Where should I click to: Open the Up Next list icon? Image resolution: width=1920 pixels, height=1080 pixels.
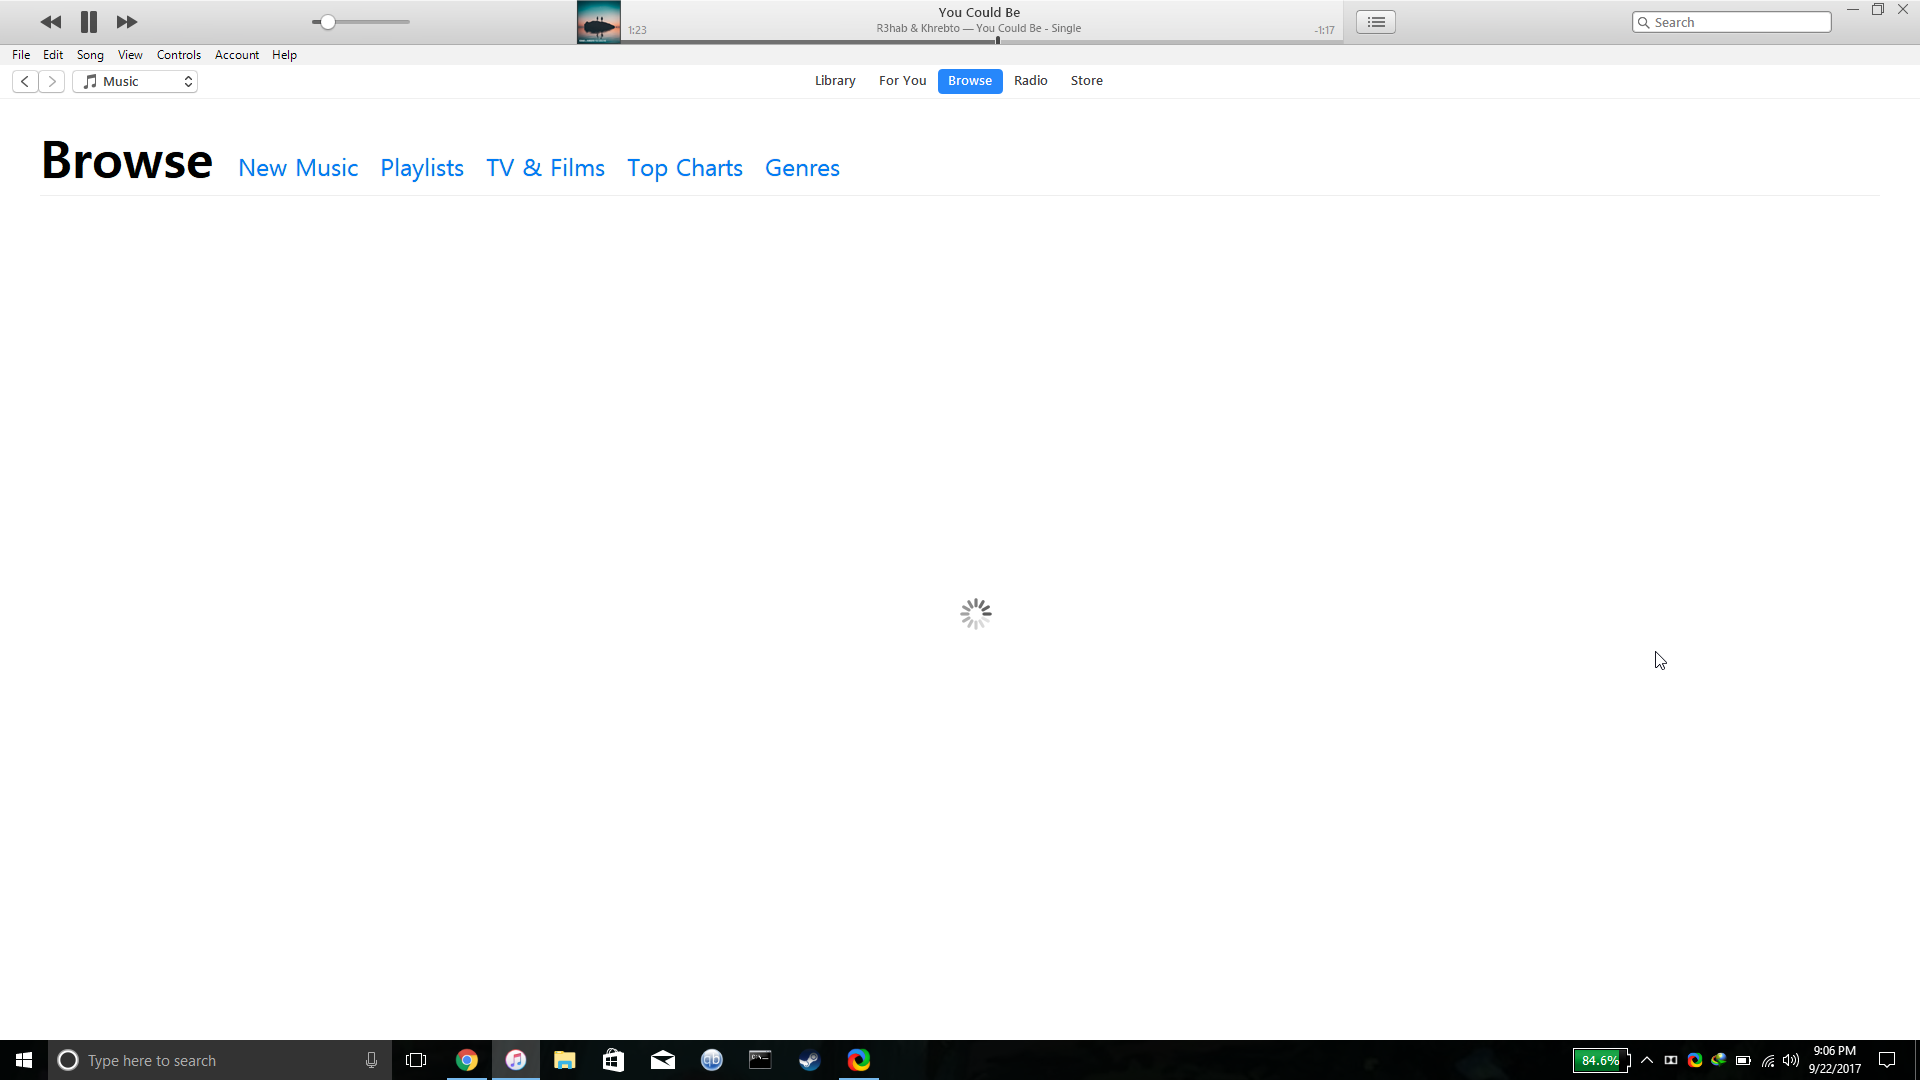coord(1376,22)
